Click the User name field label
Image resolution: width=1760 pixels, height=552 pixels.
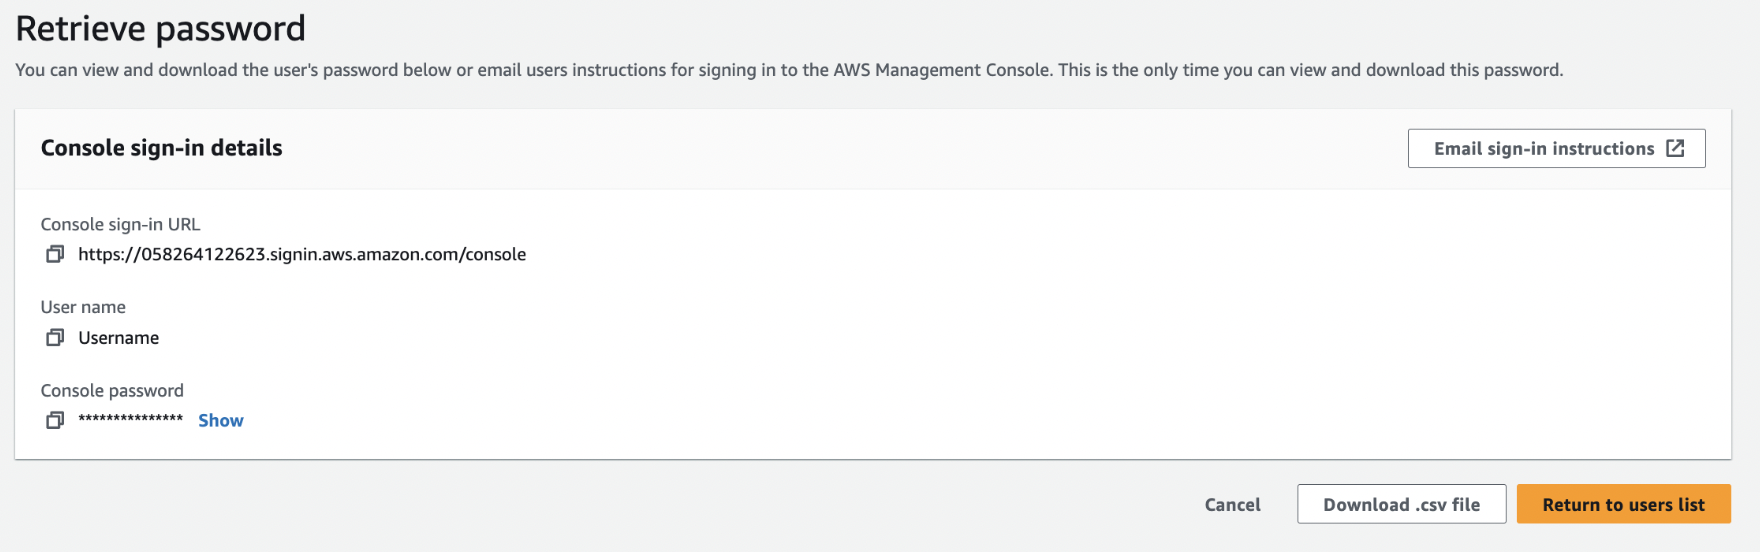click(x=83, y=307)
